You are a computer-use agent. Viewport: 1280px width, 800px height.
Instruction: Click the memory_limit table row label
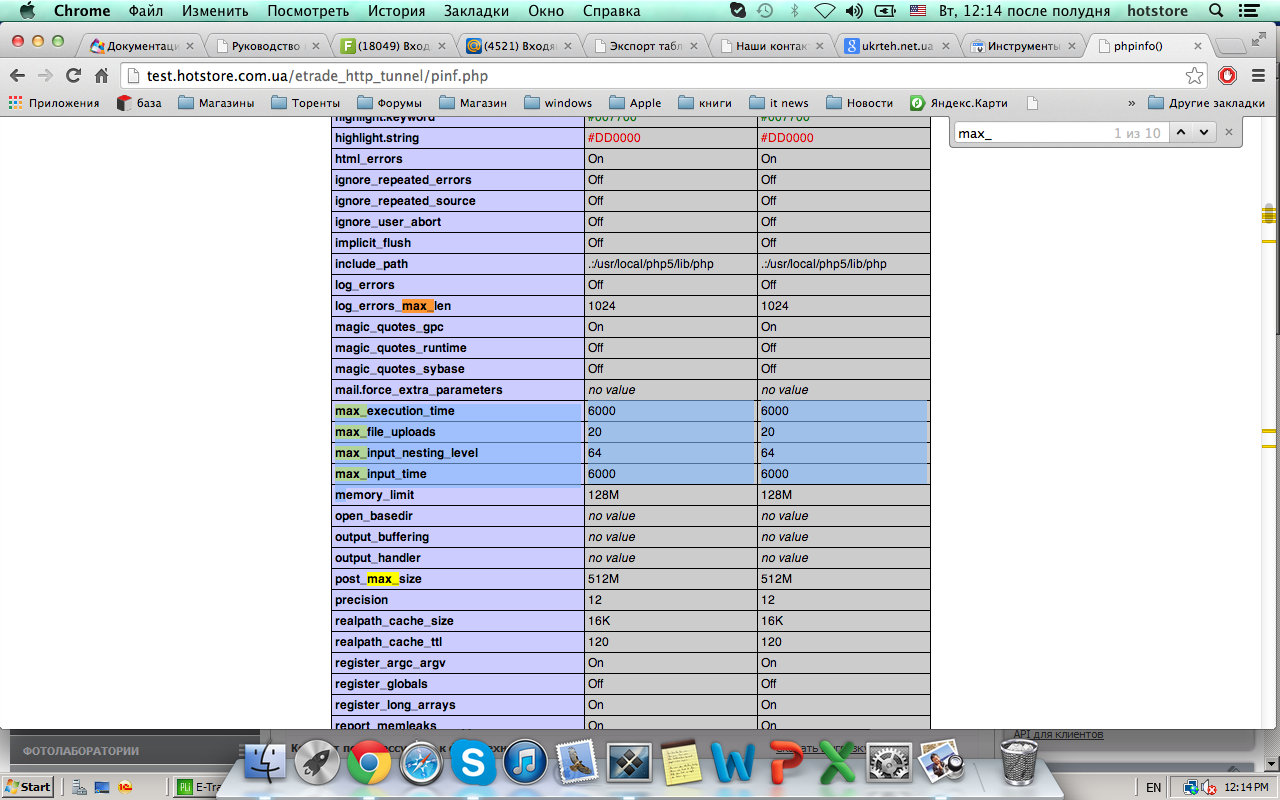[x=374, y=495]
